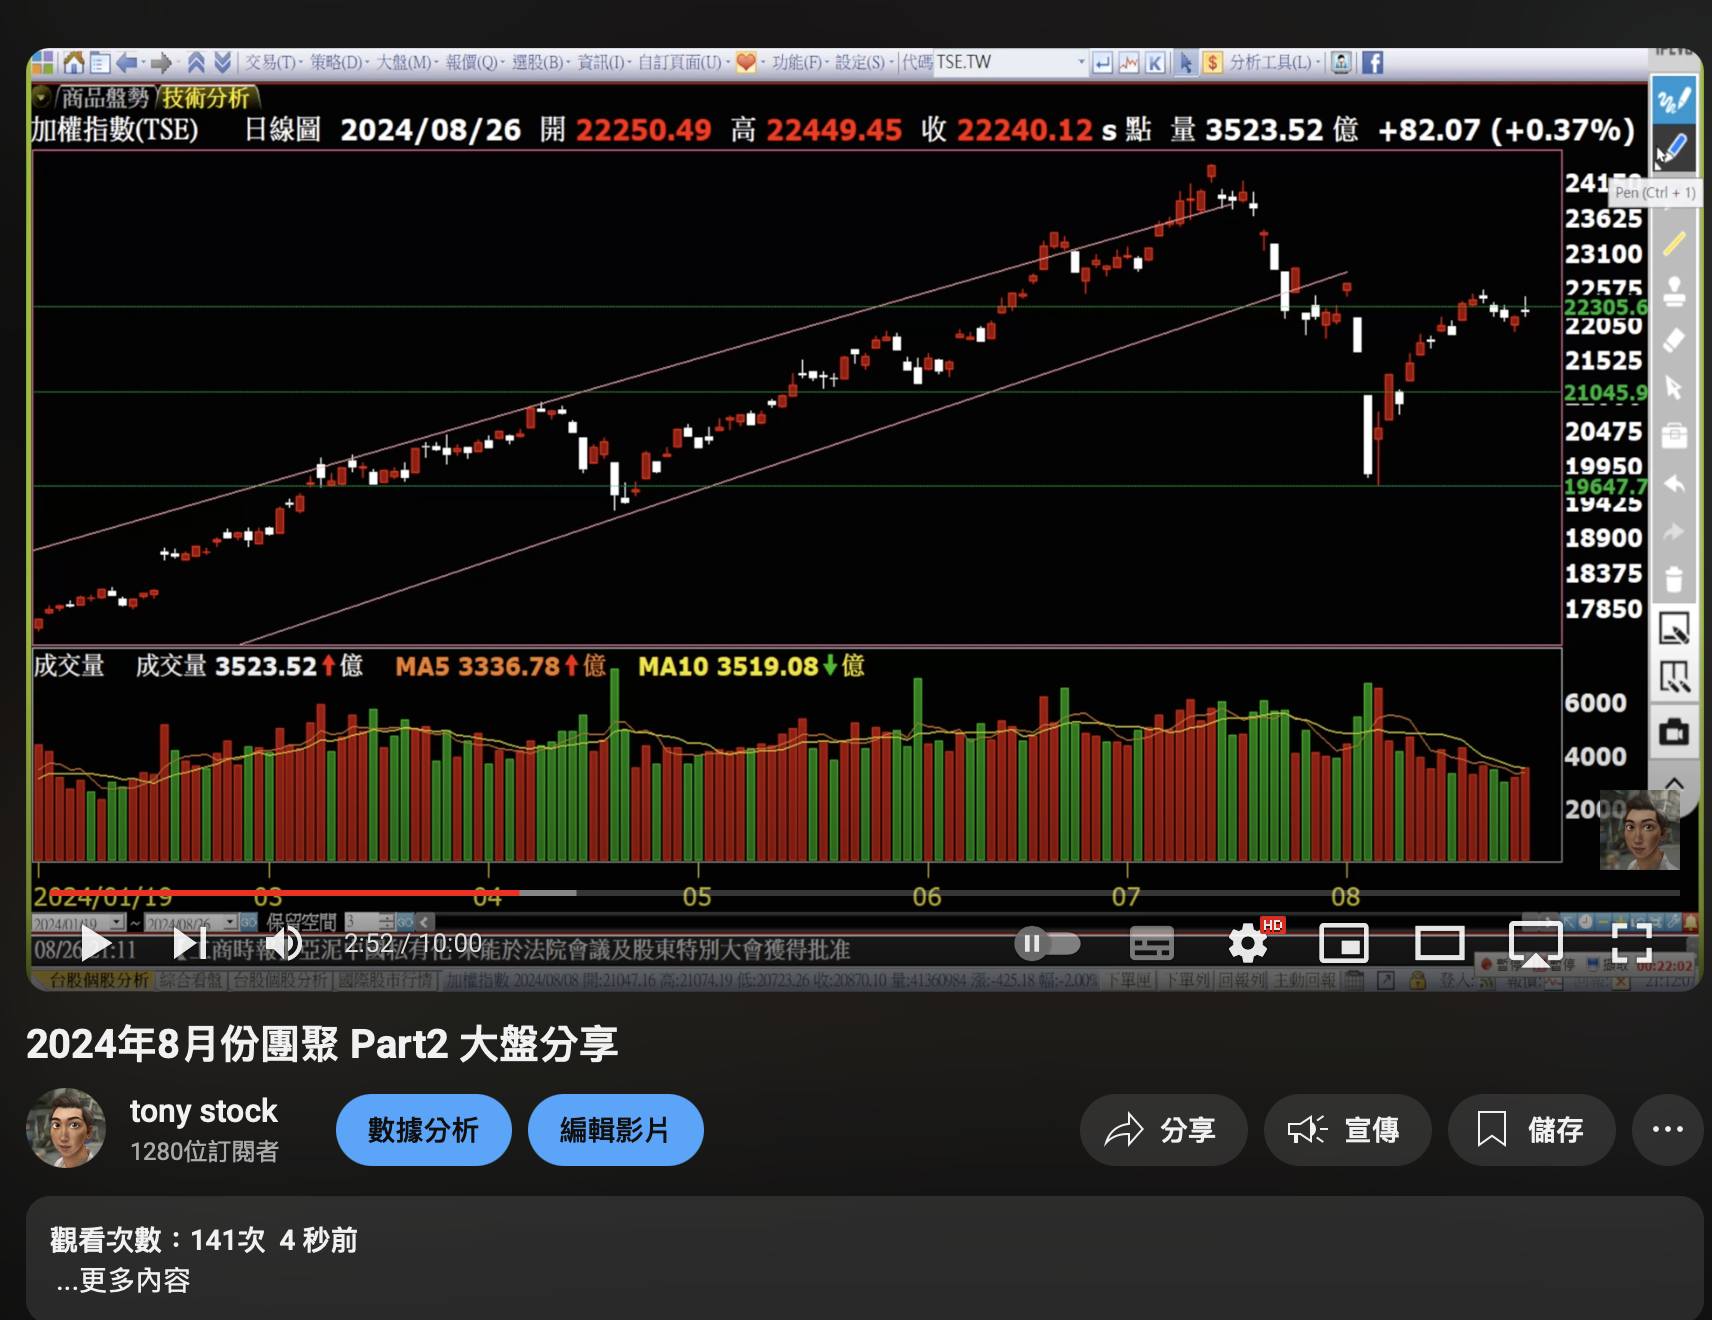Screen dimensions: 1712x1320
Task: Click the 數據分析 button
Action: coord(422,1130)
